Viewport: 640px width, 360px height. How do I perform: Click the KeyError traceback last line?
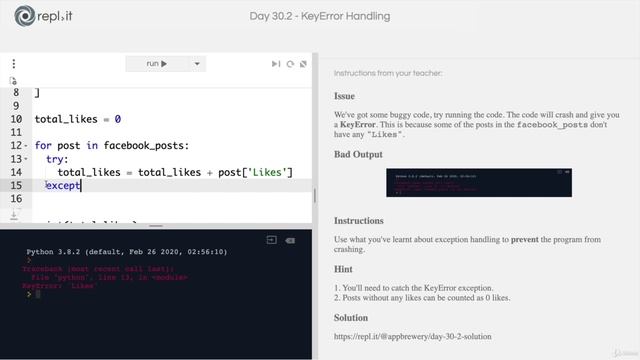(x=59, y=286)
